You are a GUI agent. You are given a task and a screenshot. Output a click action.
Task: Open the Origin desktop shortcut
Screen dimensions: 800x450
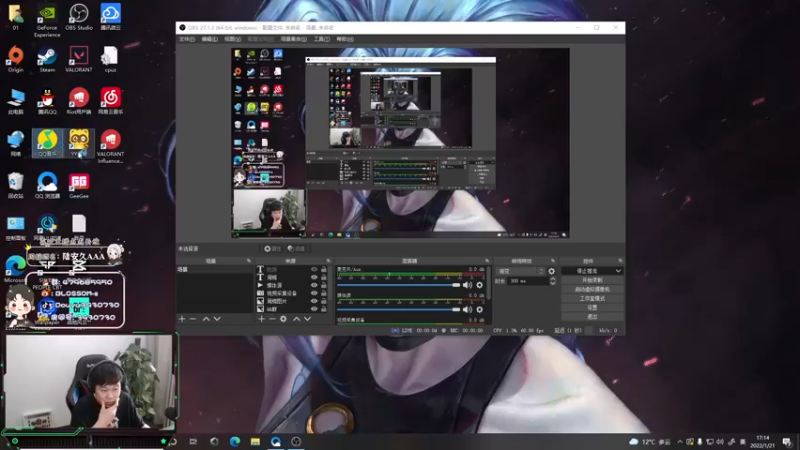15,59
